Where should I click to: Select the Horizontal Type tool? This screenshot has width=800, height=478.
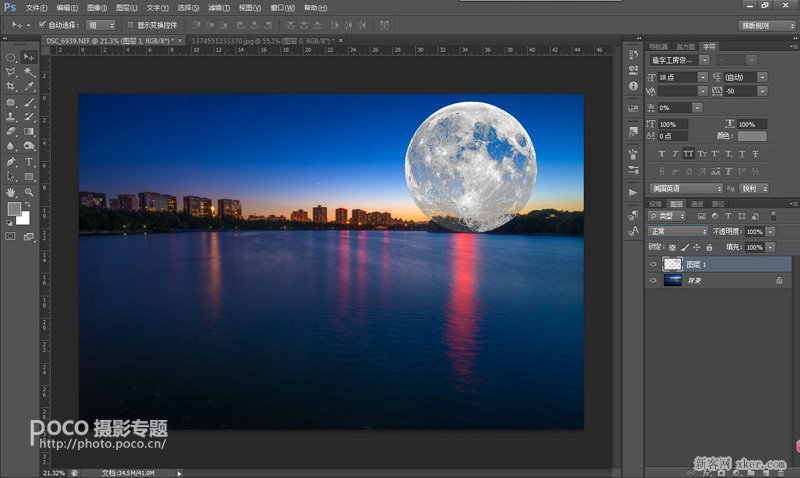(x=29, y=162)
